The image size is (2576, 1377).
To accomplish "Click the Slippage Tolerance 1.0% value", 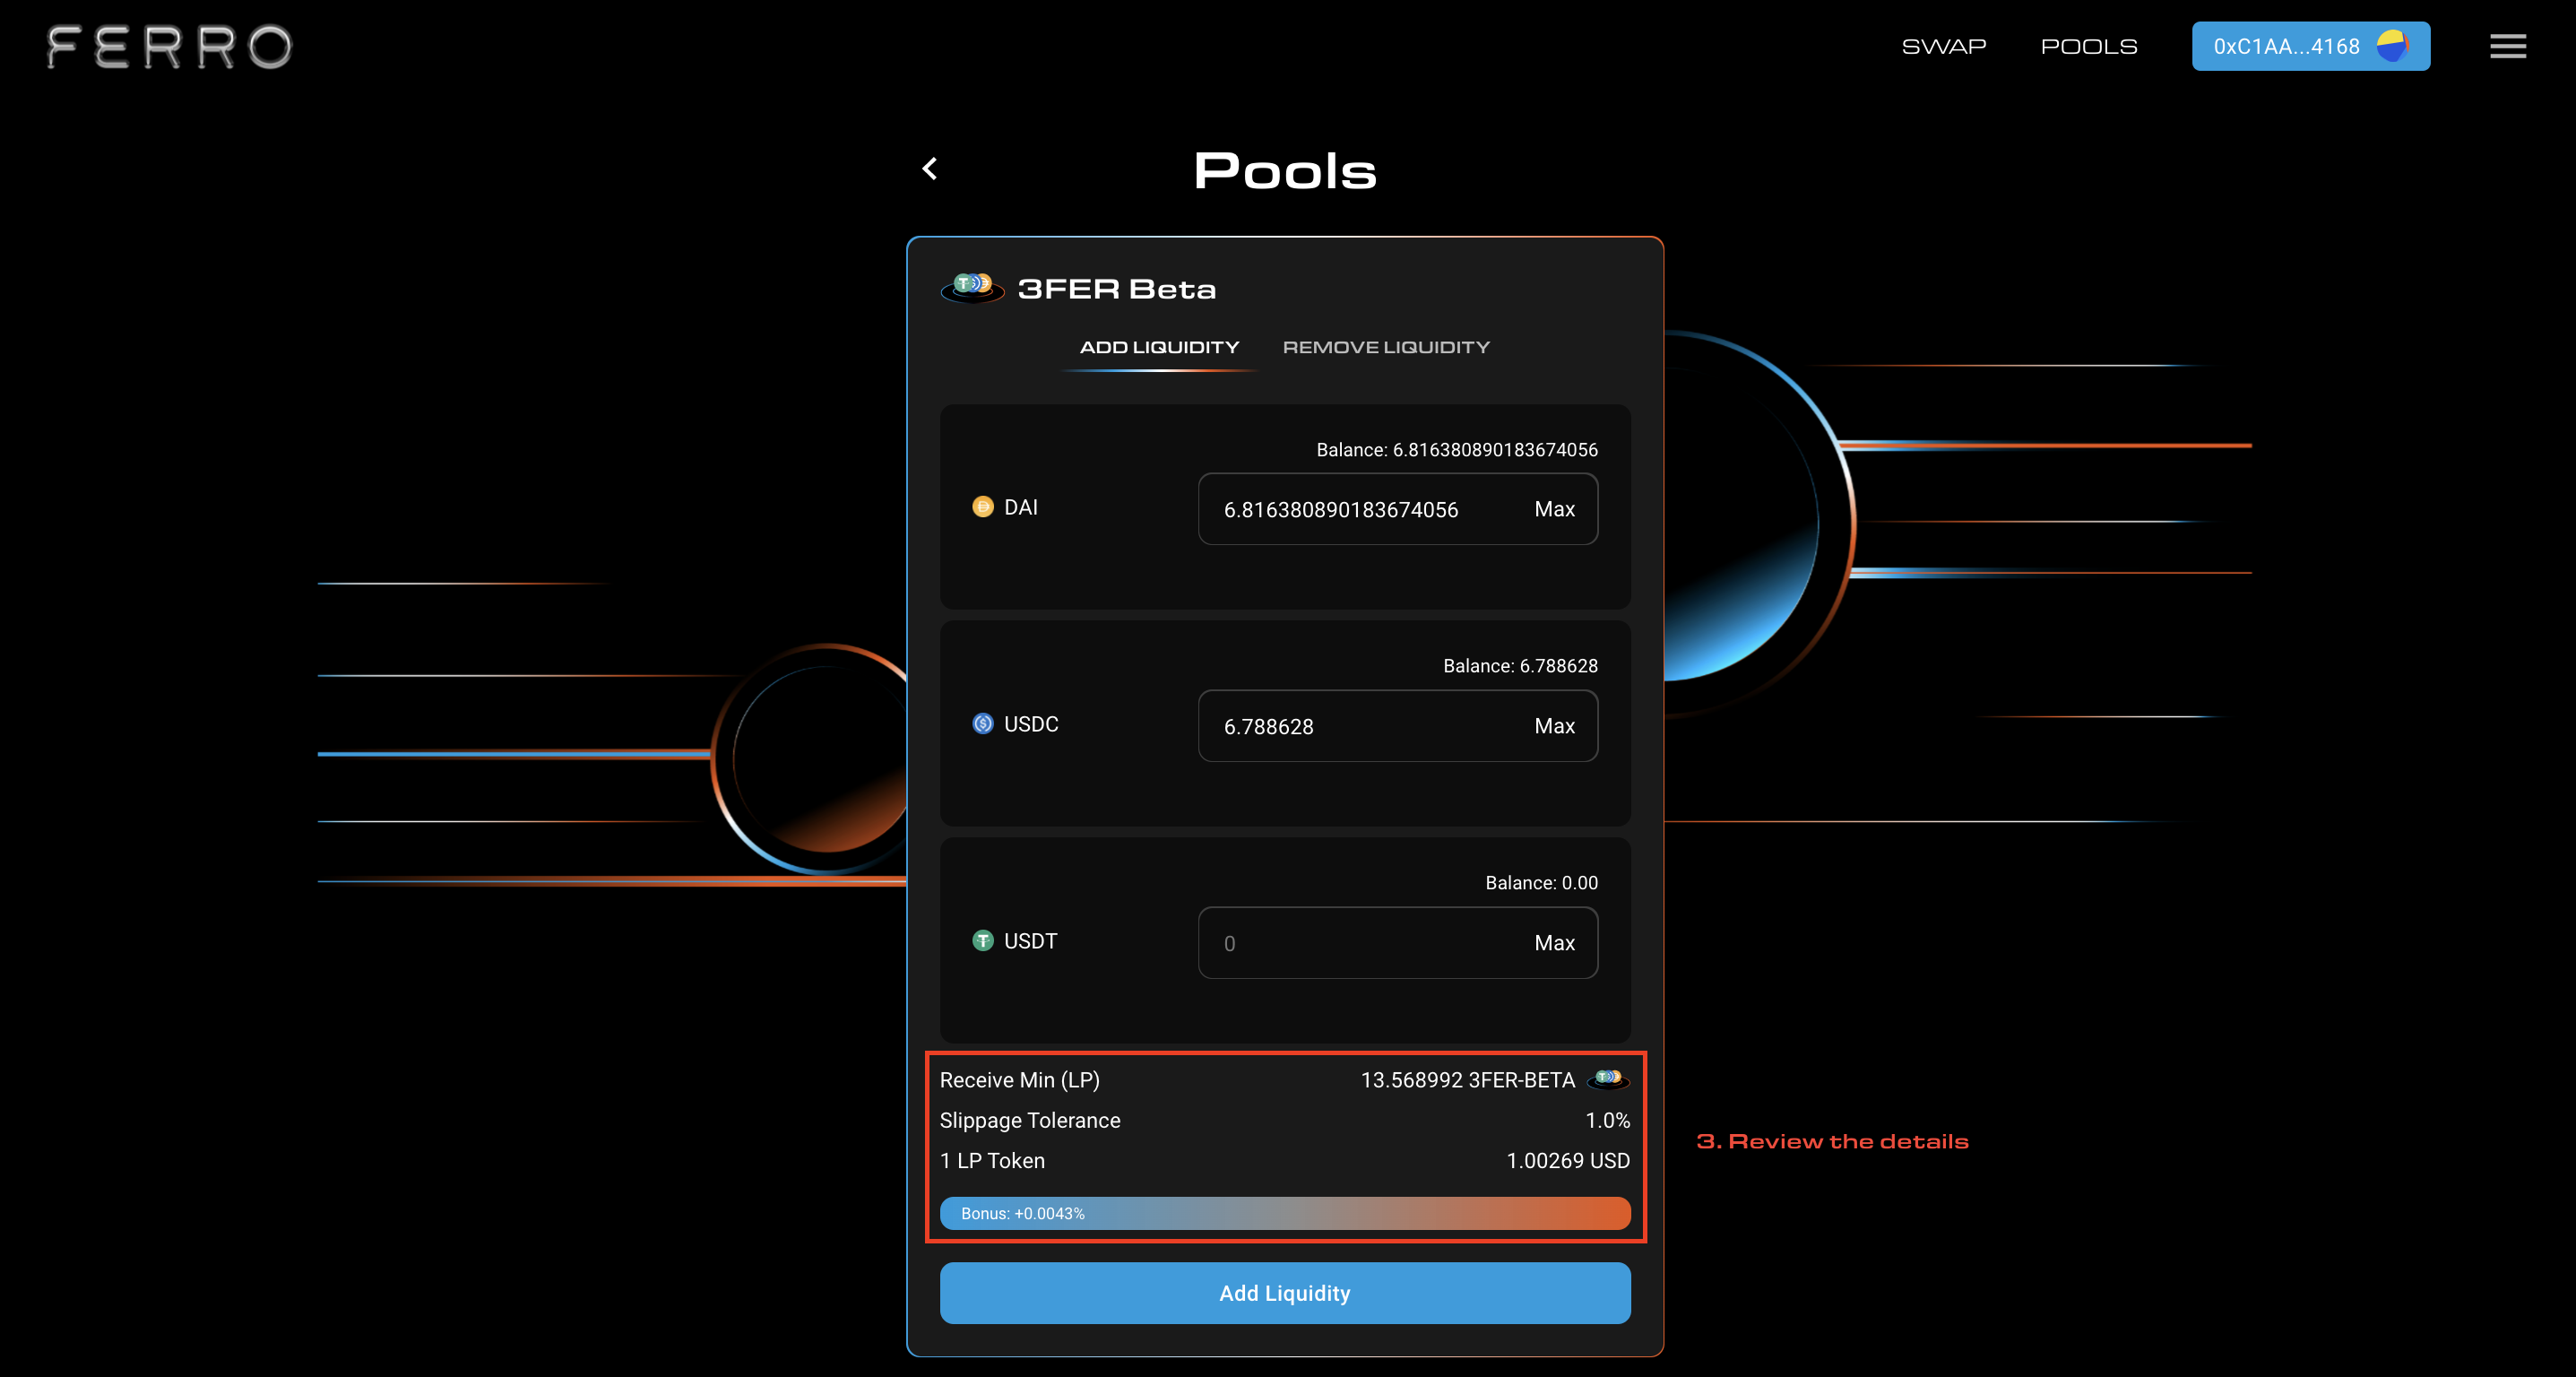I will coord(1607,1120).
